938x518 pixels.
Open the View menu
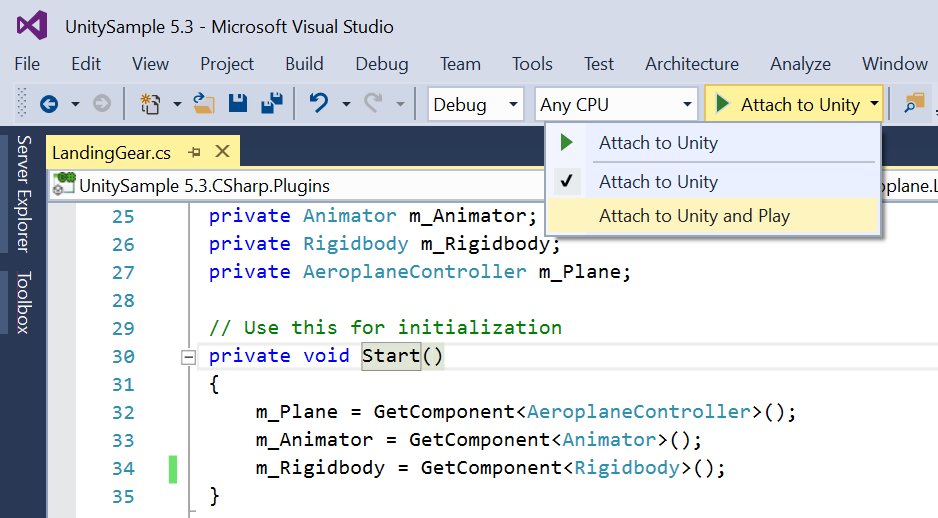pos(150,64)
